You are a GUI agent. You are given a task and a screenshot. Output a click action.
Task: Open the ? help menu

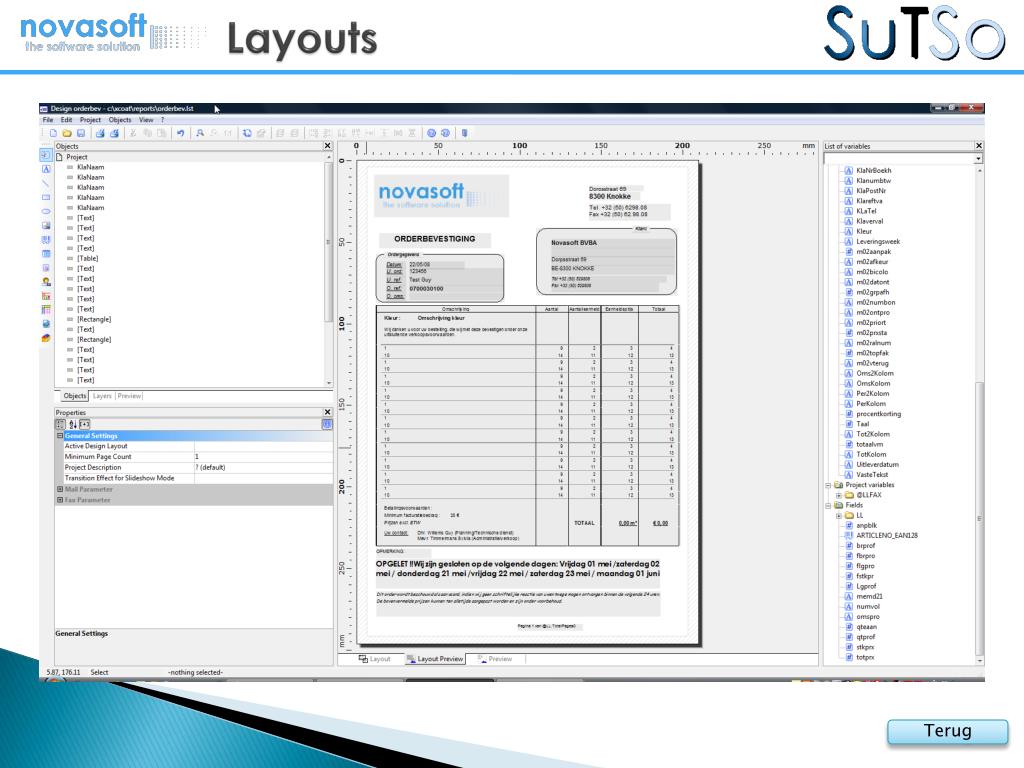(x=163, y=120)
